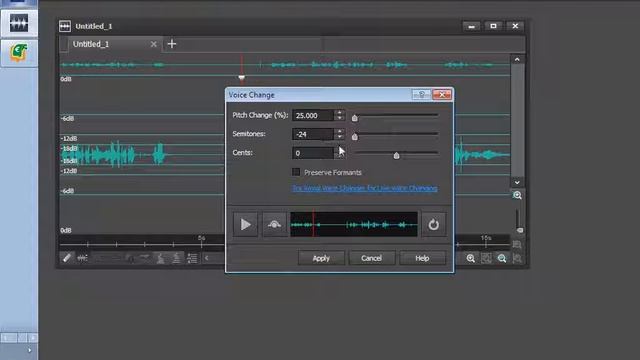Screen dimensions: 640x360
Task: Add a new tab with plus button
Action: pos(172,44)
